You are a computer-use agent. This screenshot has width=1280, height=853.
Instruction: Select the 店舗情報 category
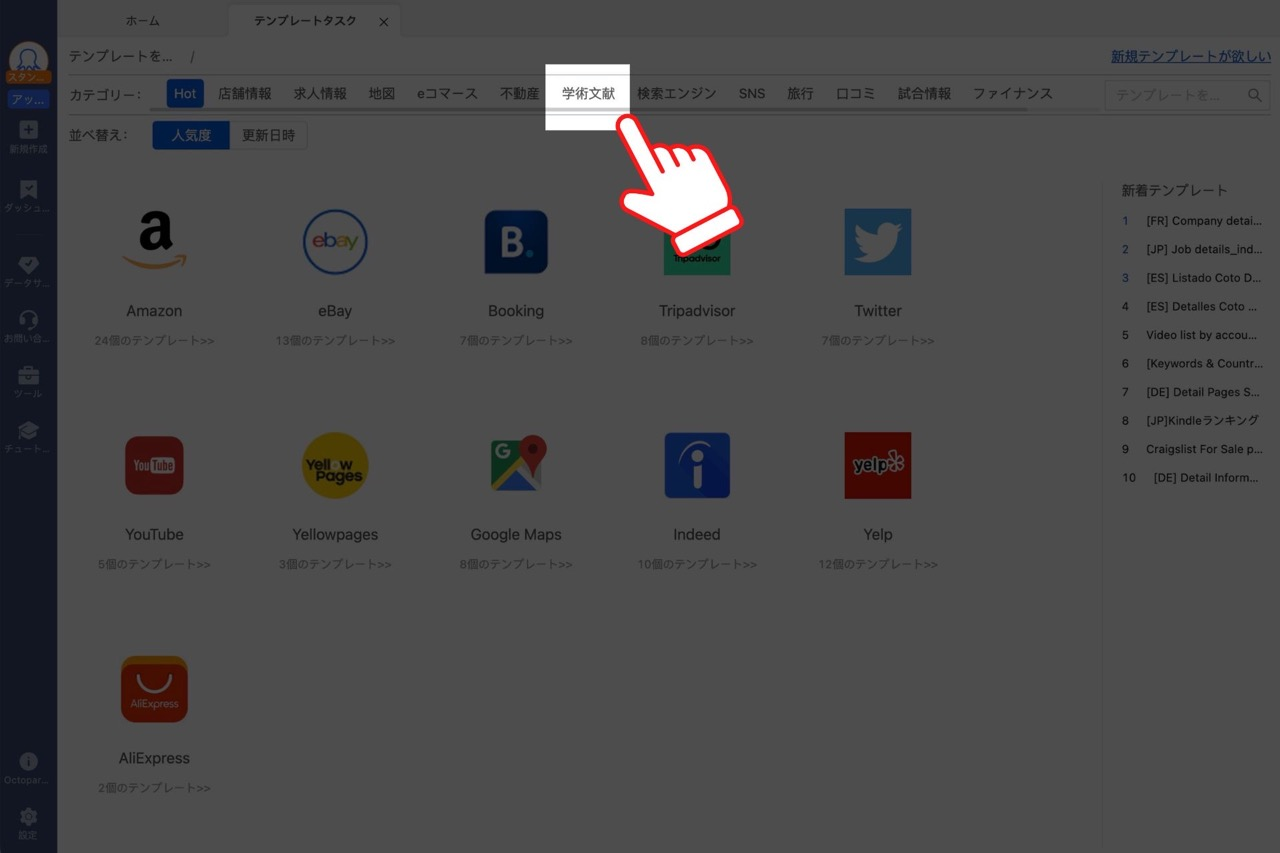245,94
